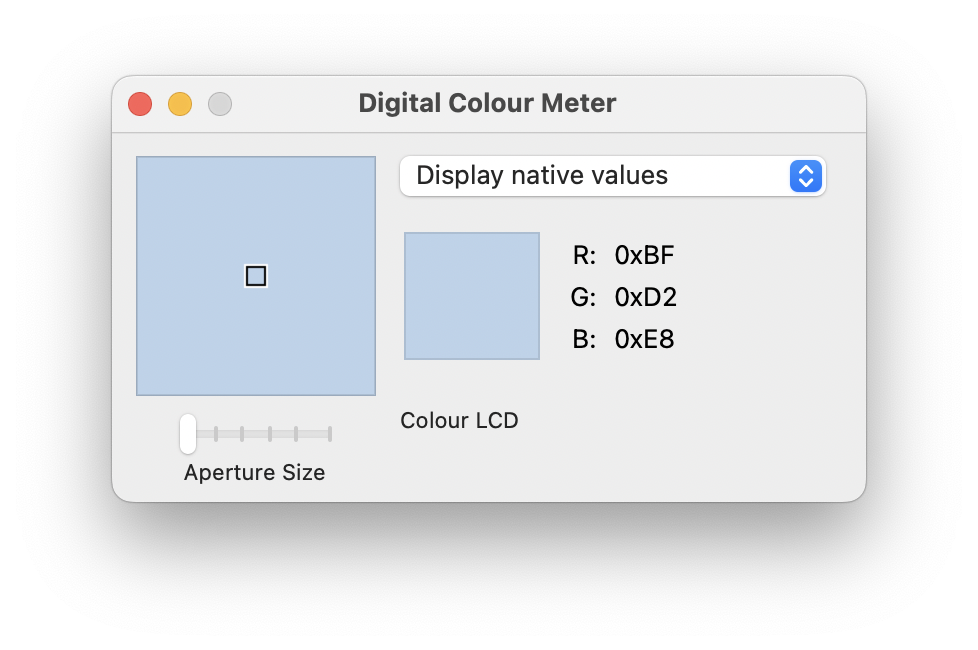Click the blue up-down chevron icon
The width and height of the screenshot is (978, 650).
tap(806, 176)
